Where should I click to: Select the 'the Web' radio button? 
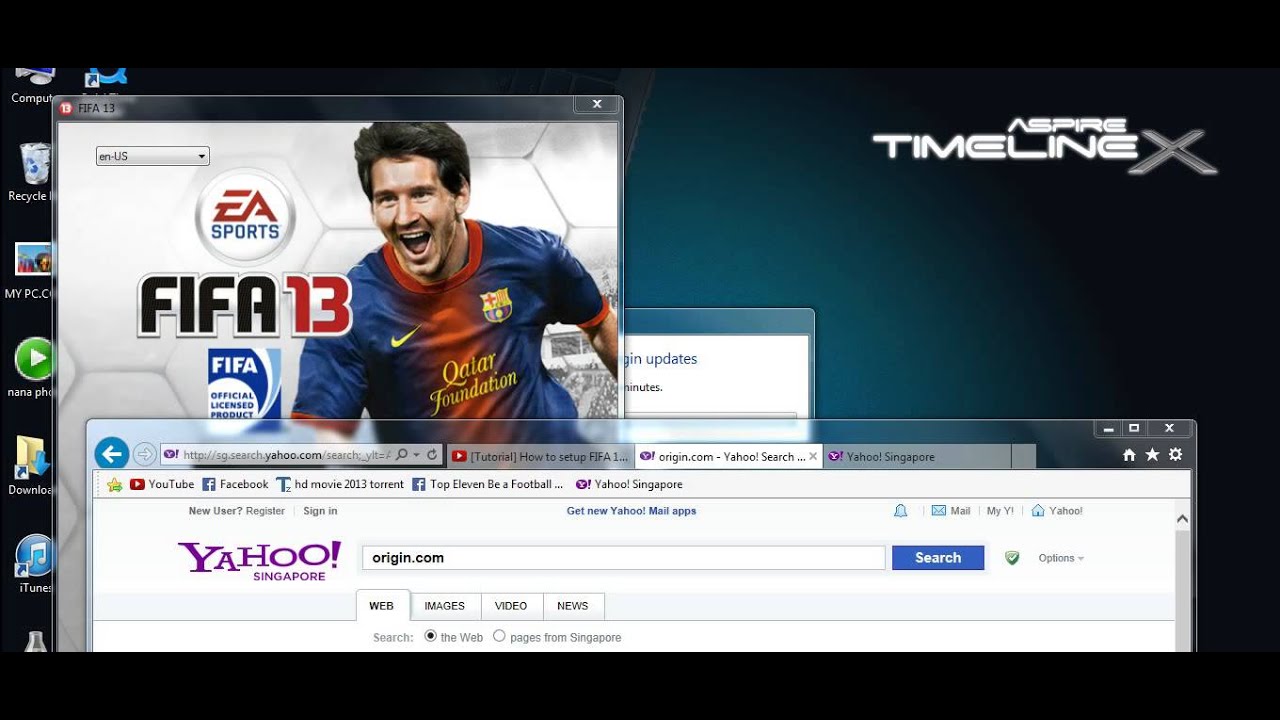431,636
